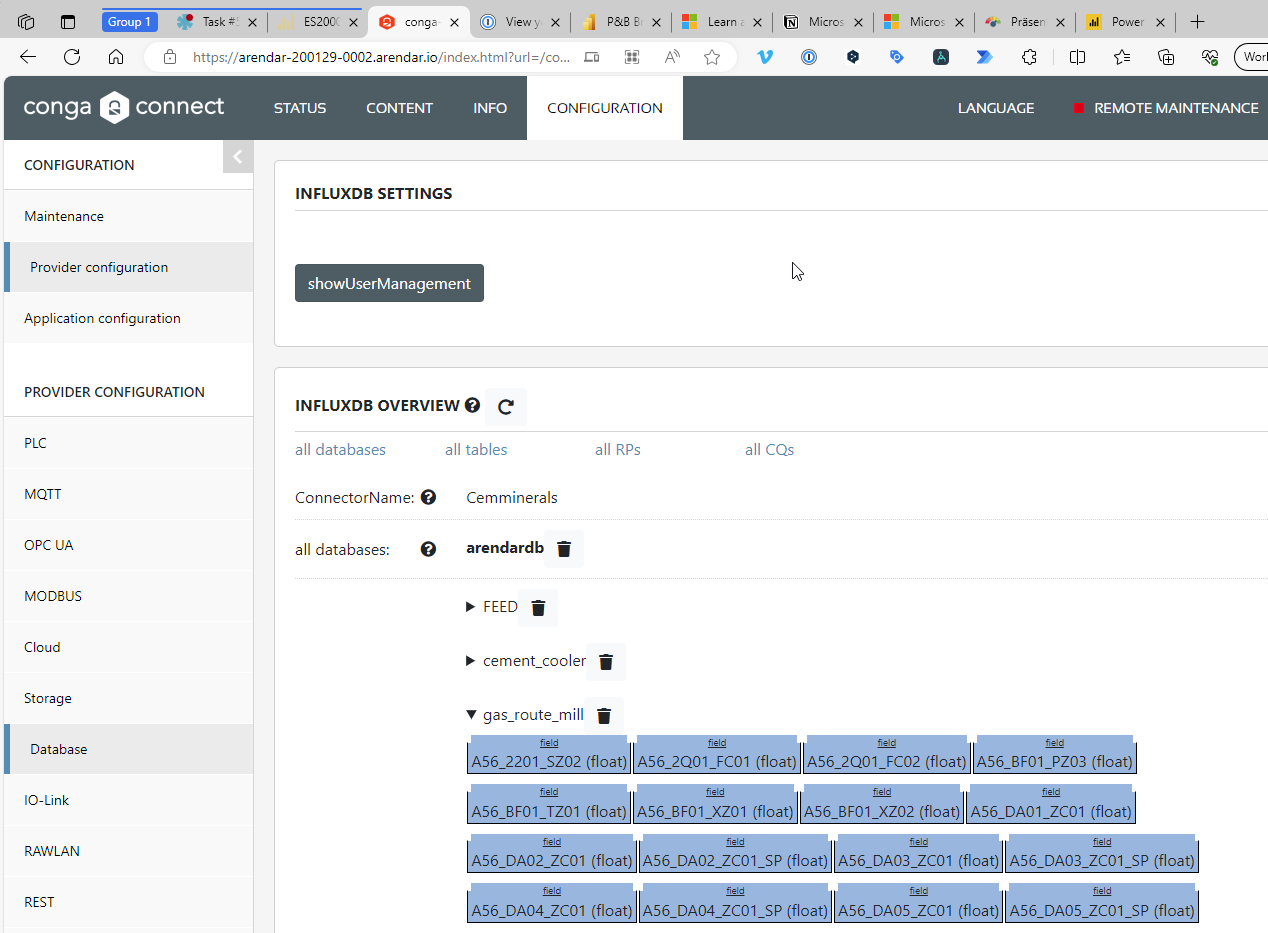The width and height of the screenshot is (1268, 933).
Task: Select Application configuration in the sidebar
Action: tap(128, 318)
